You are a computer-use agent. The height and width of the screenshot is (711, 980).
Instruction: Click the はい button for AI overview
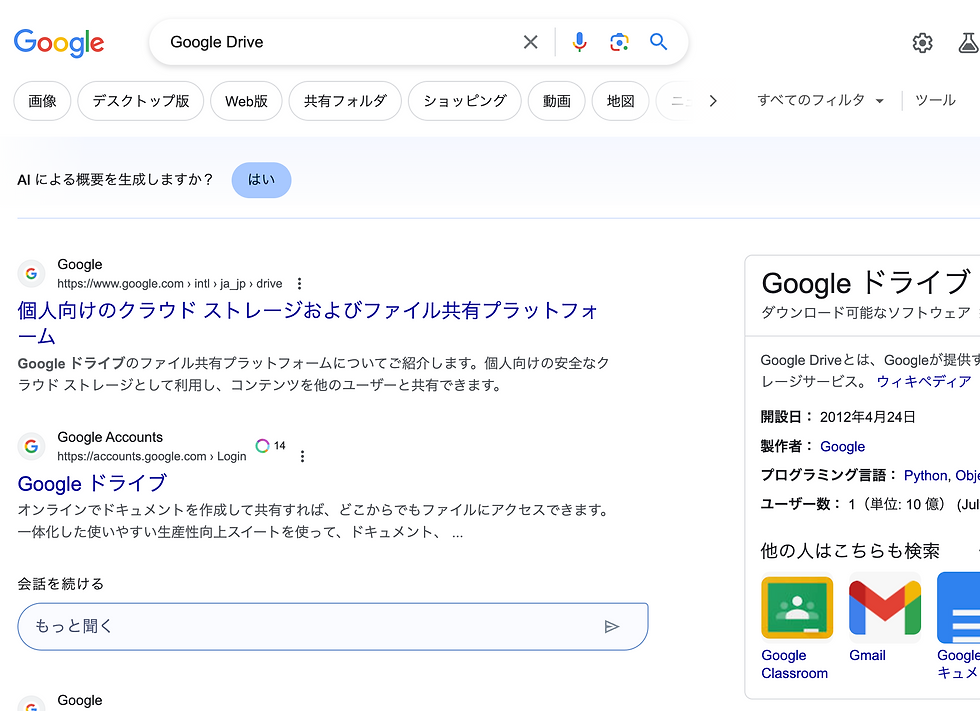point(261,180)
